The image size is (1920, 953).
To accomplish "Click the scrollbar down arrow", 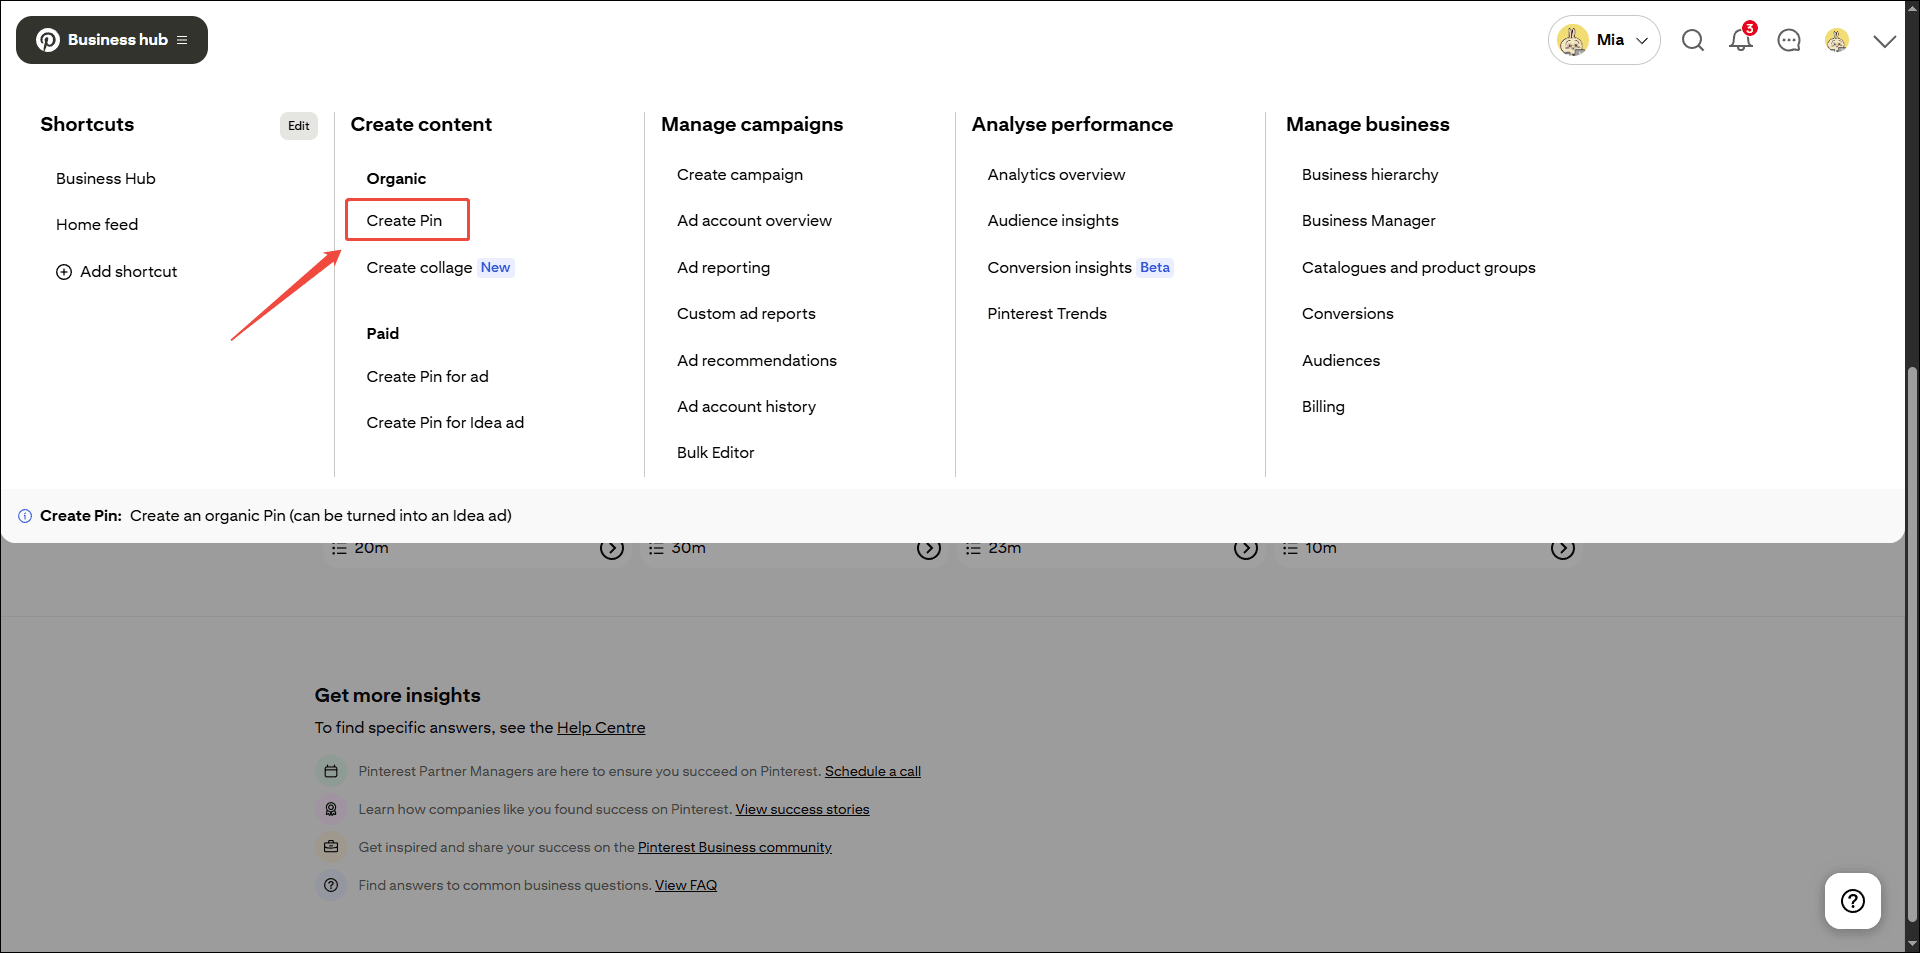I will [x=1912, y=944].
